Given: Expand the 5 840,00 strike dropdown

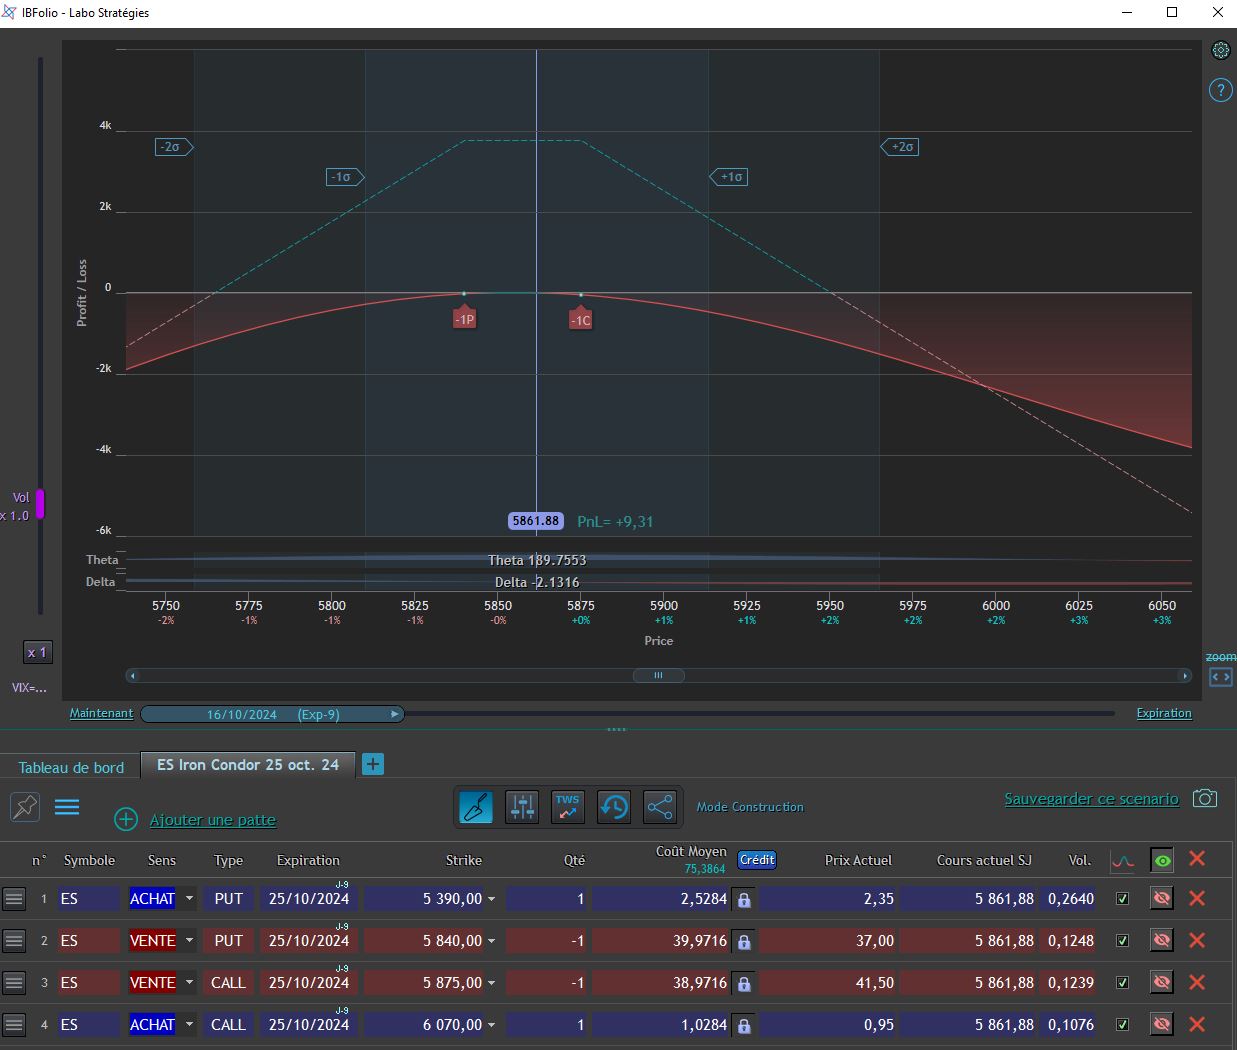Looking at the screenshot, I should (491, 941).
